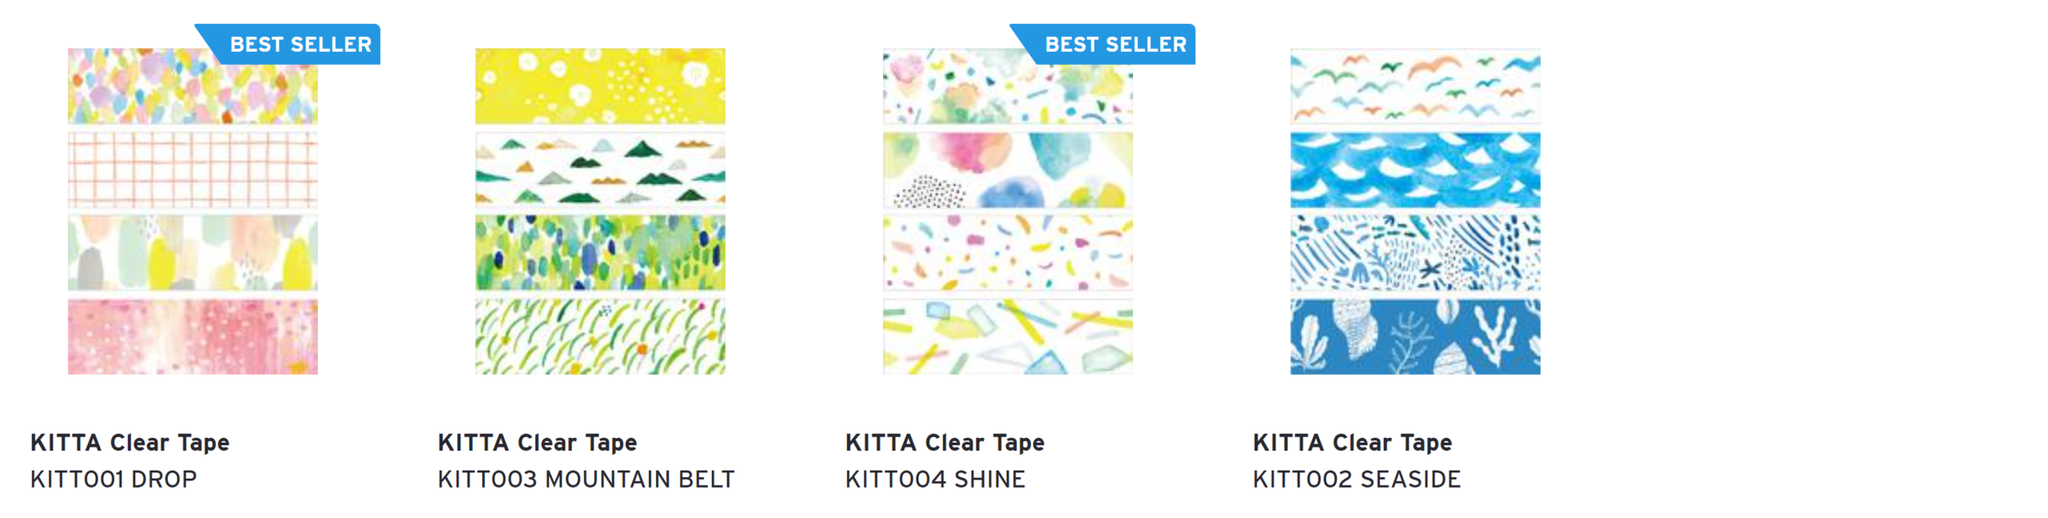This screenshot has width=2048, height=518.
Task: Select the blue wave tape strip in SEASIDE
Action: click(x=1415, y=170)
